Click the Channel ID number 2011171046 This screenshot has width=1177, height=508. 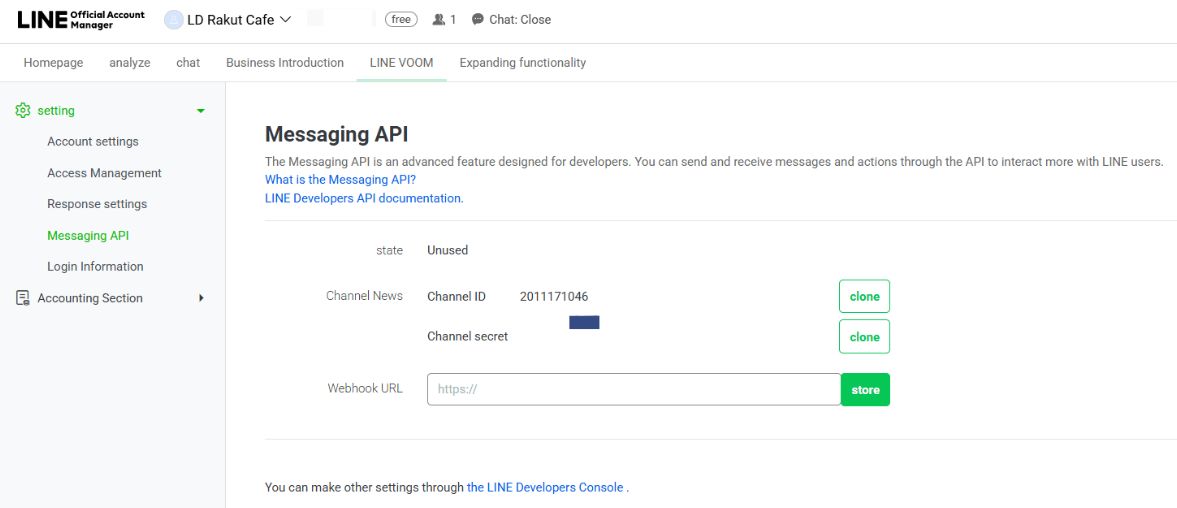554,296
